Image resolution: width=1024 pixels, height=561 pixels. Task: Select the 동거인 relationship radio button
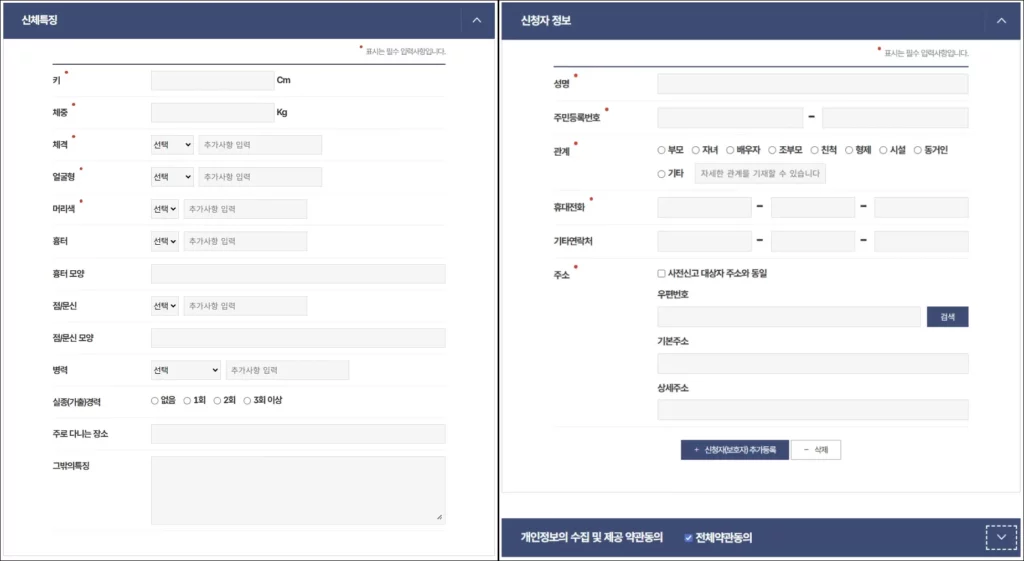tap(918, 150)
